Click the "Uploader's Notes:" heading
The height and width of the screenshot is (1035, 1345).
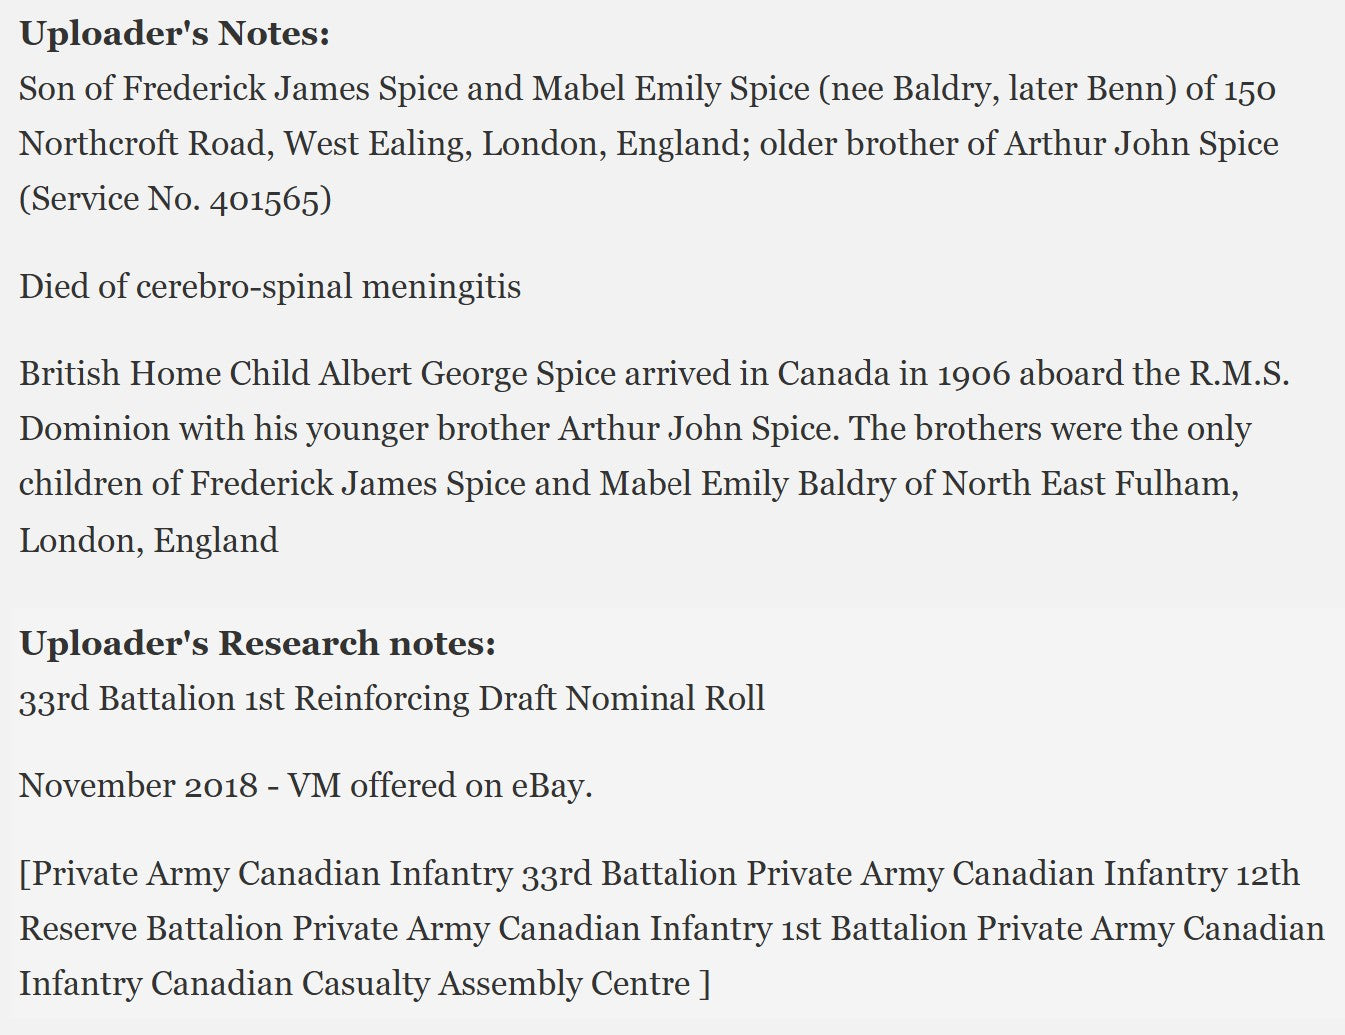tap(174, 34)
